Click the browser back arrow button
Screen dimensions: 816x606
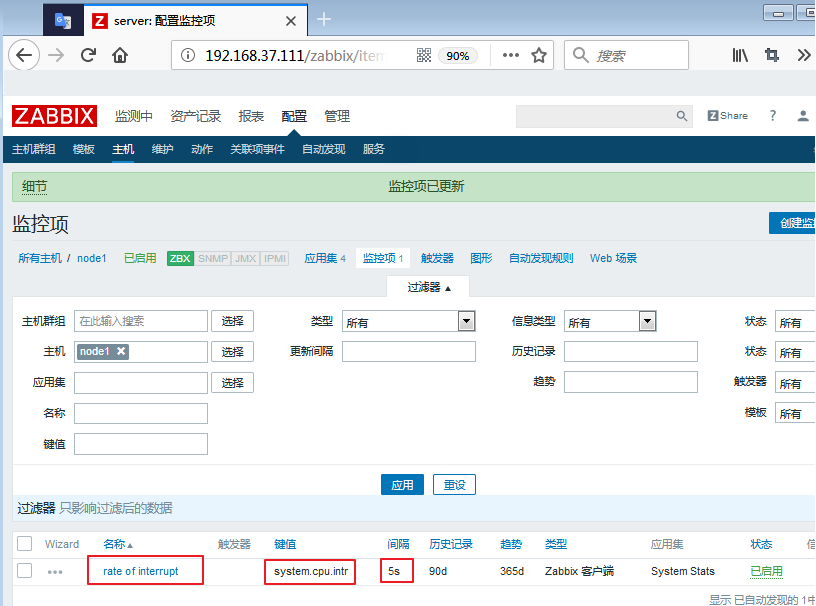point(24,56)
